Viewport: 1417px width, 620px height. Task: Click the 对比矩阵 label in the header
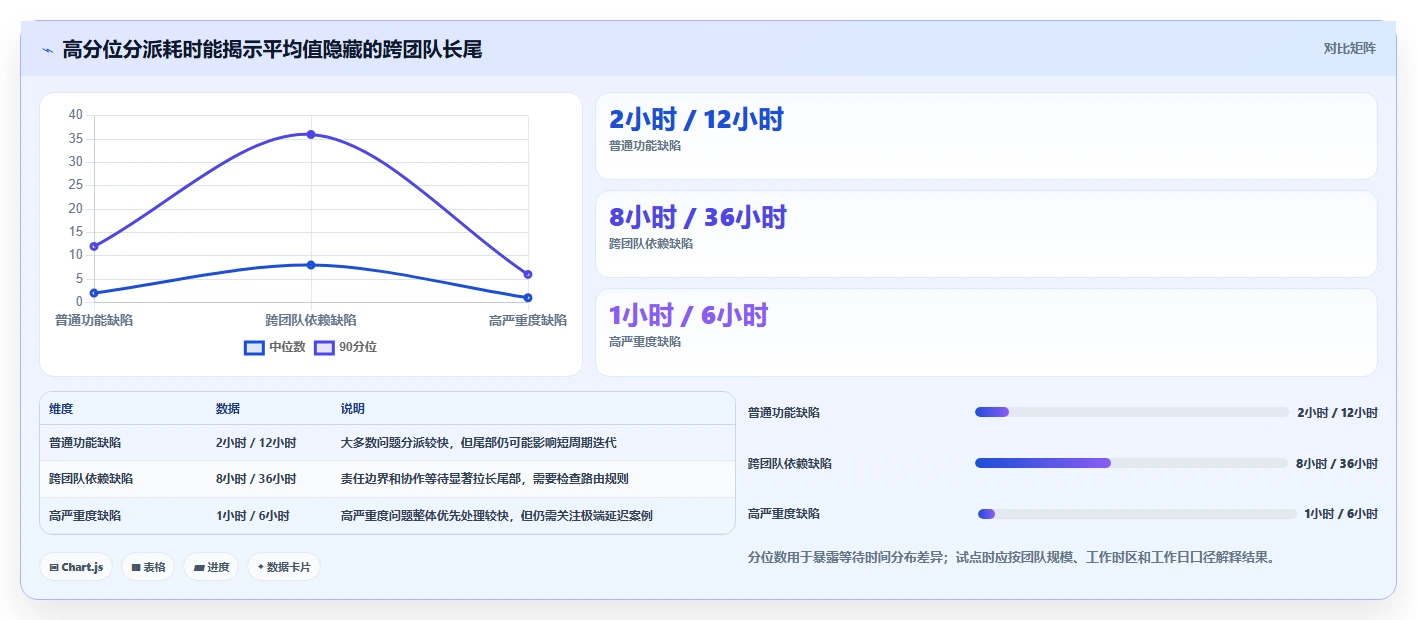pos(1349,48)
